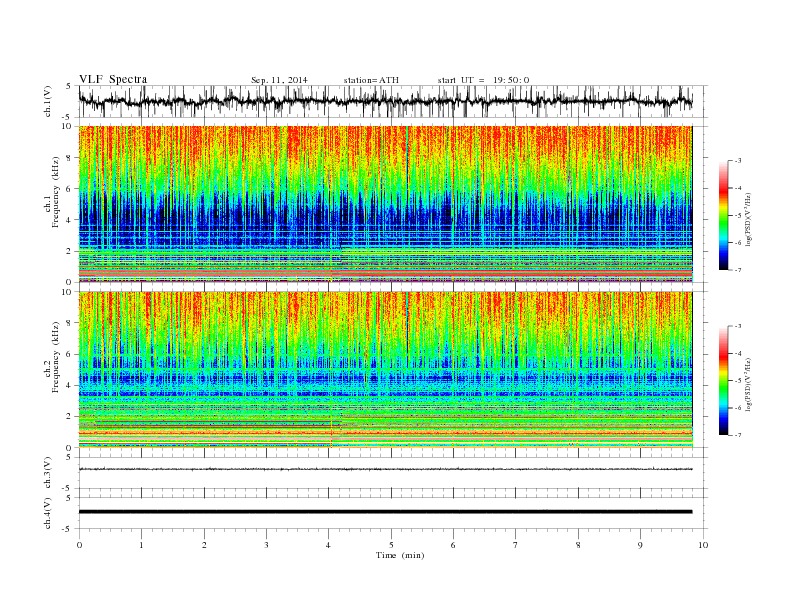
Task: Click the "8" tick on the time axis
Action: pyautogui.click(x=578, y=545)
